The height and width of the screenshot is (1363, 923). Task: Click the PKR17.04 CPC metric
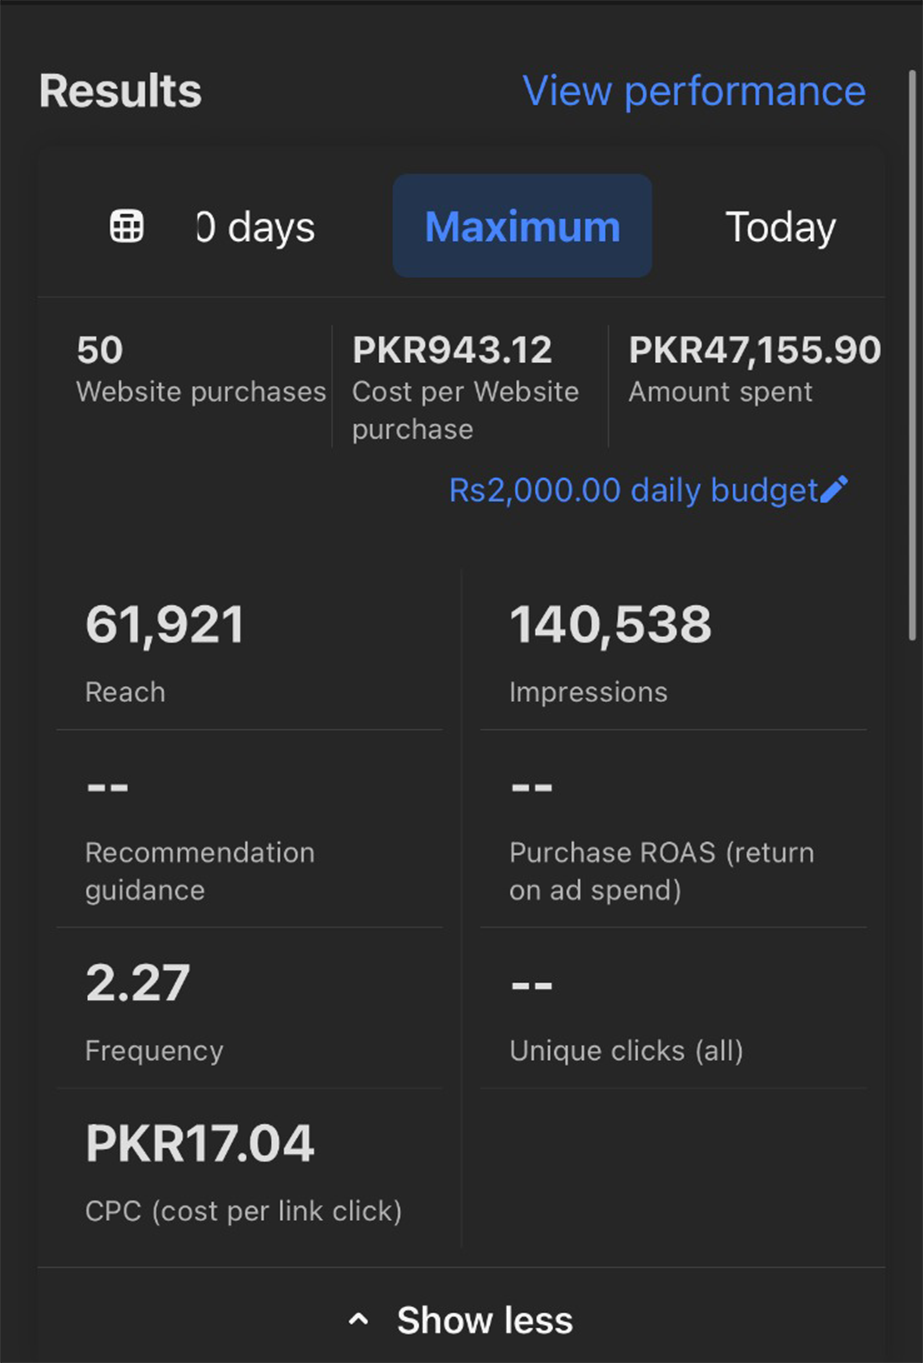coord(243,1170)
